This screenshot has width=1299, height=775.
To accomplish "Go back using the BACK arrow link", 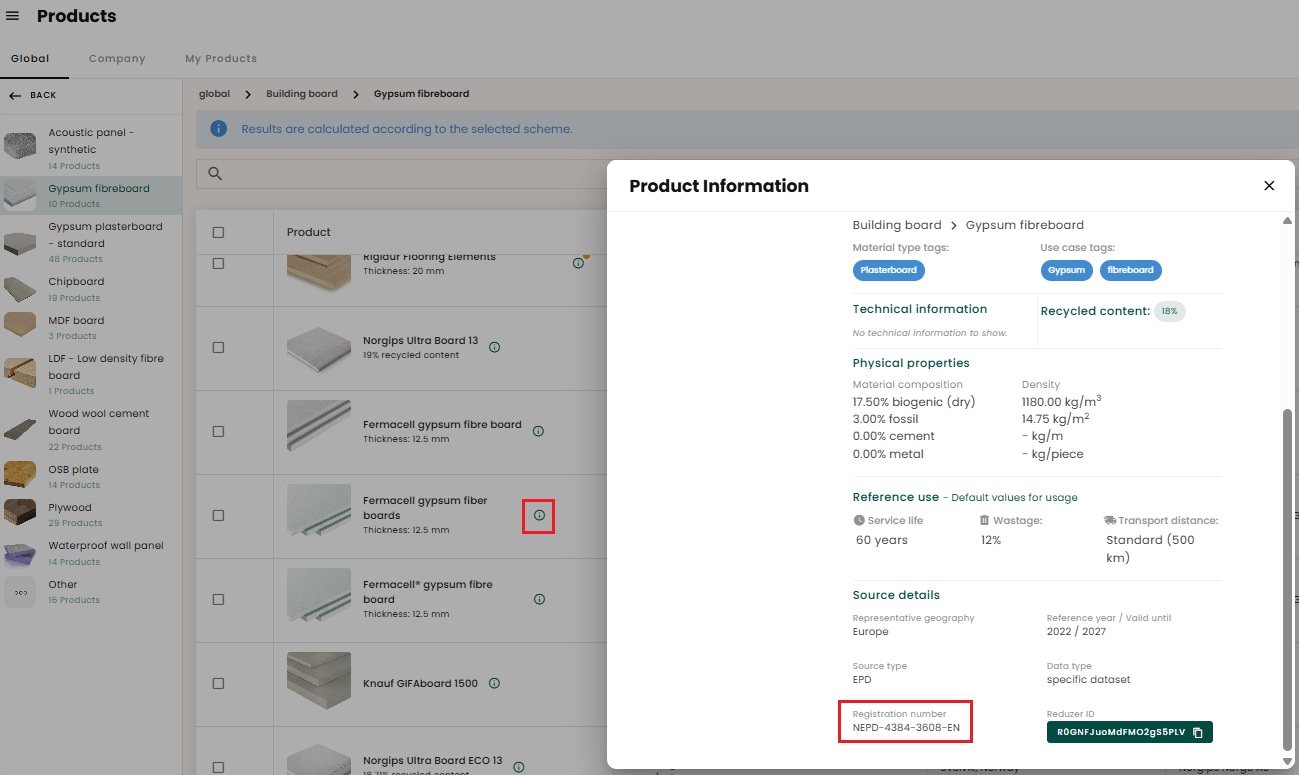I will (33, 95).
